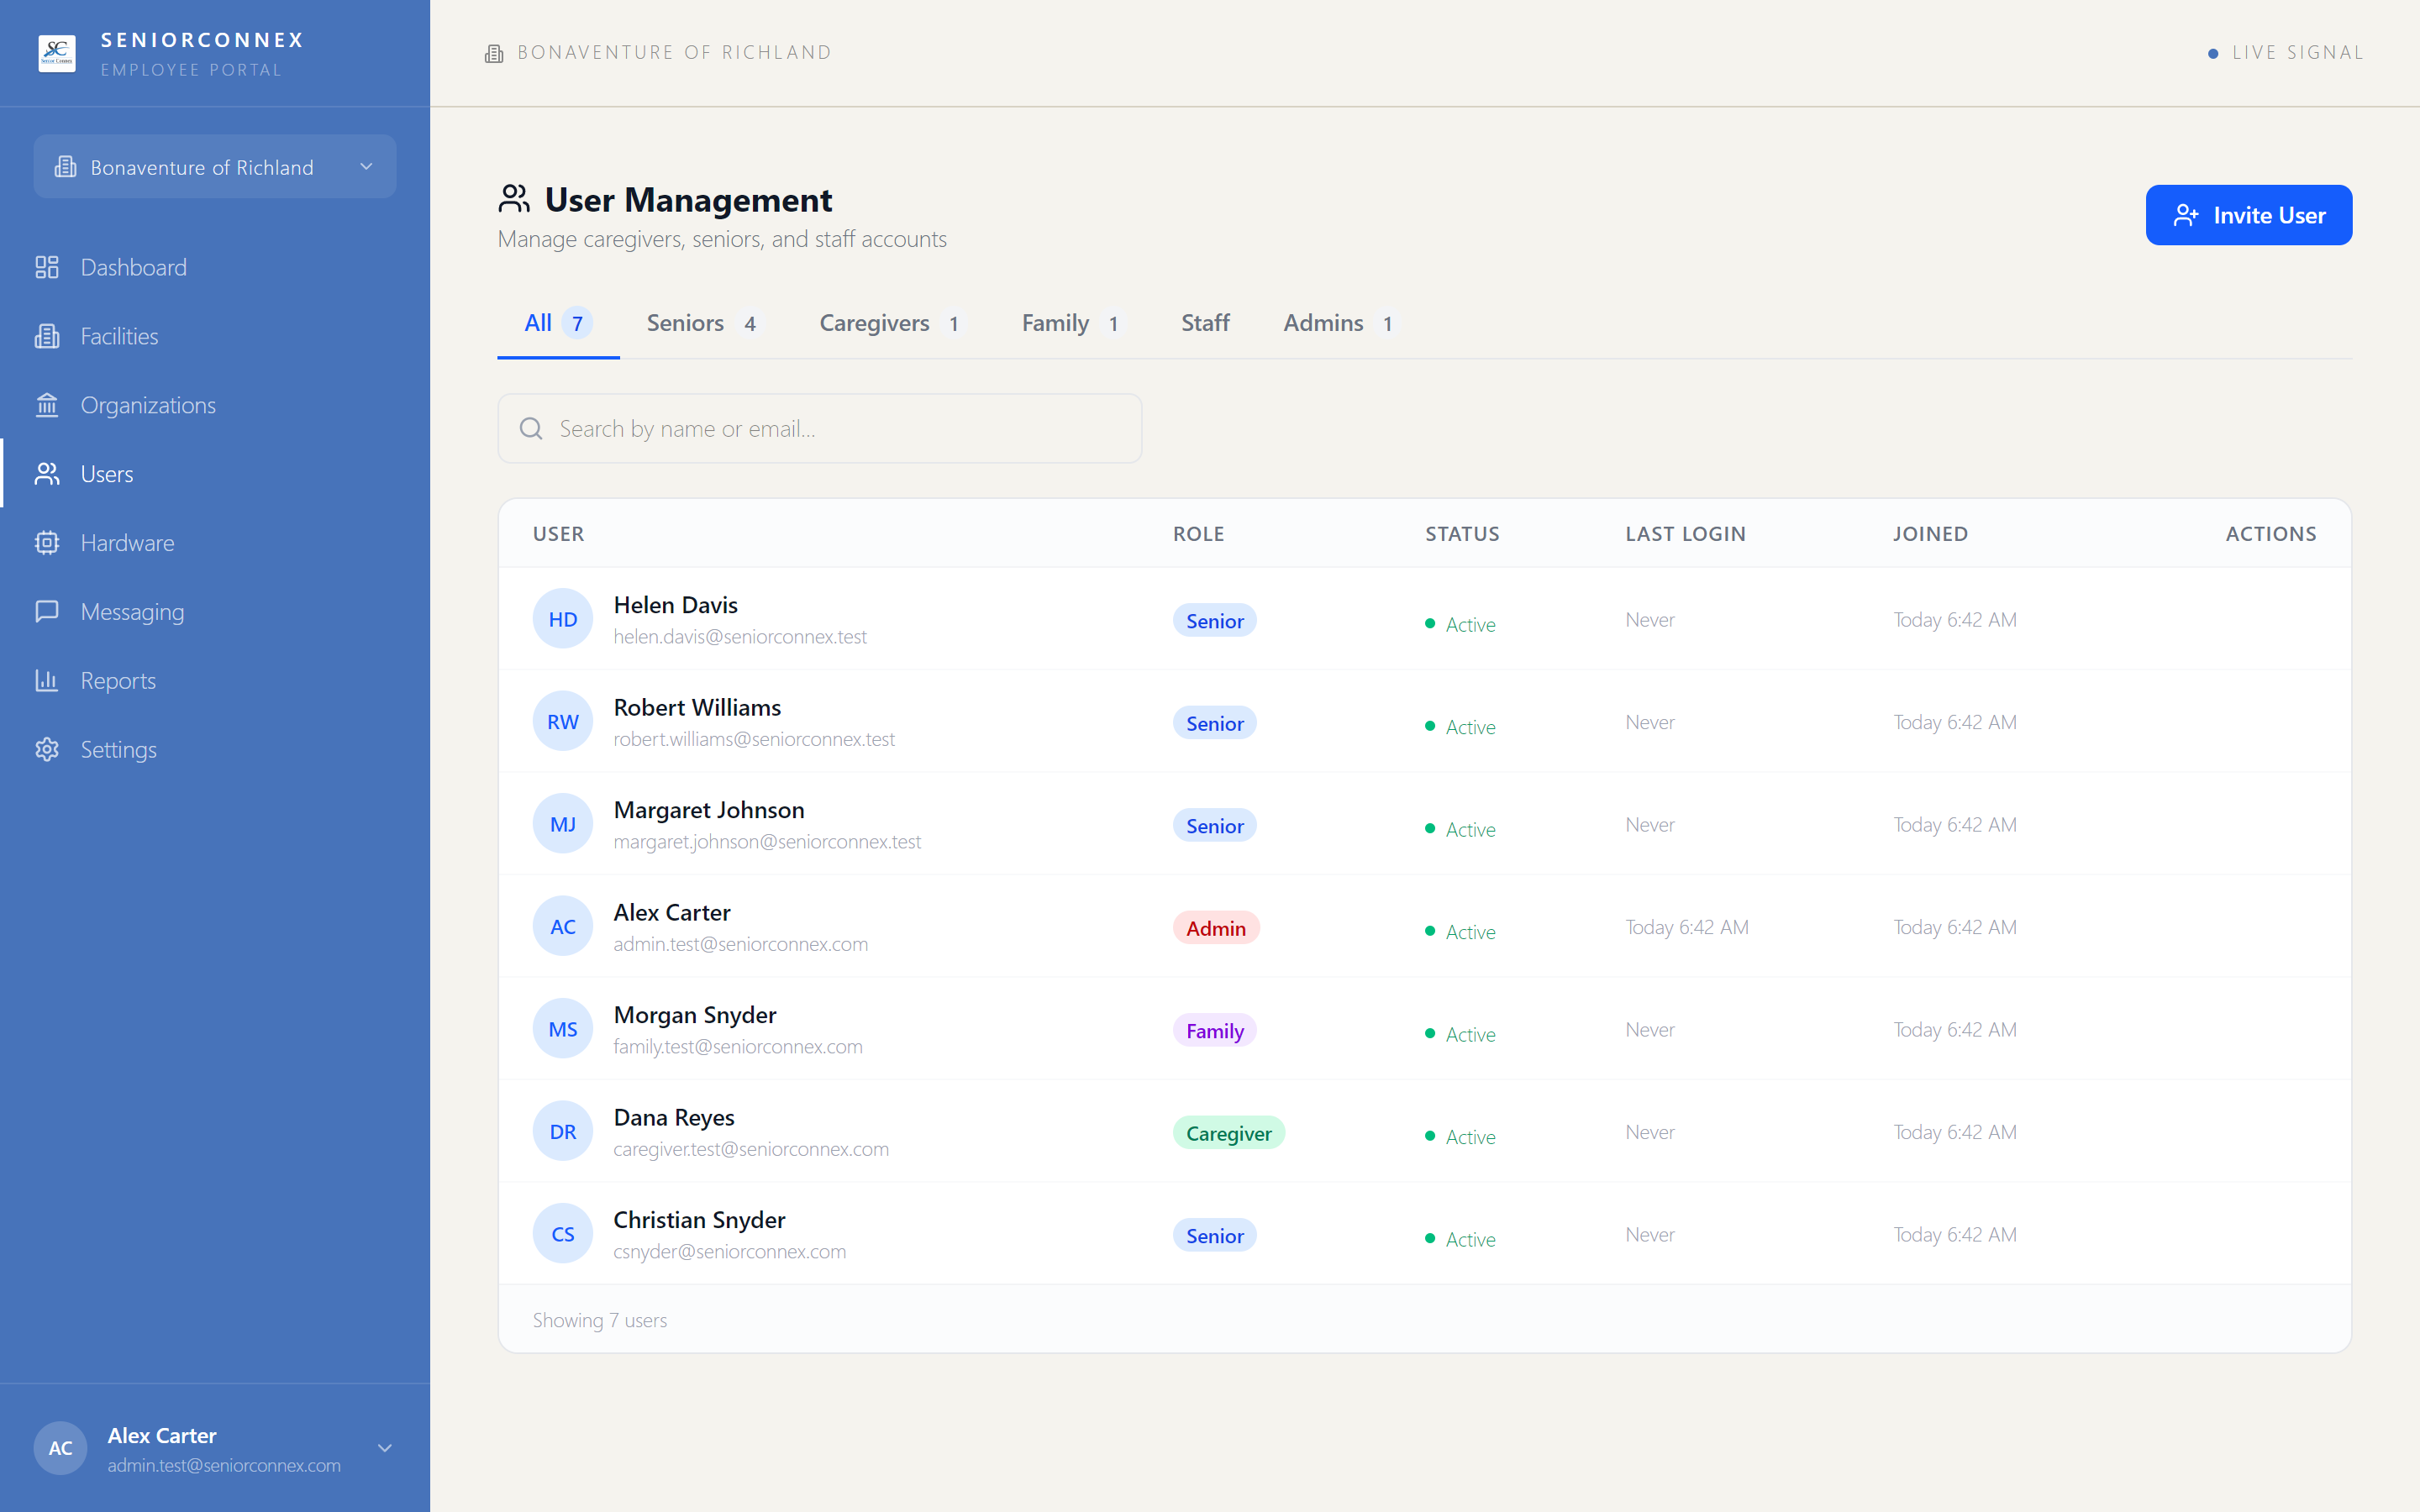Click the SeniorConnex logo icon
Viewport: 2420px width, 1512px height.
(57, 53)
